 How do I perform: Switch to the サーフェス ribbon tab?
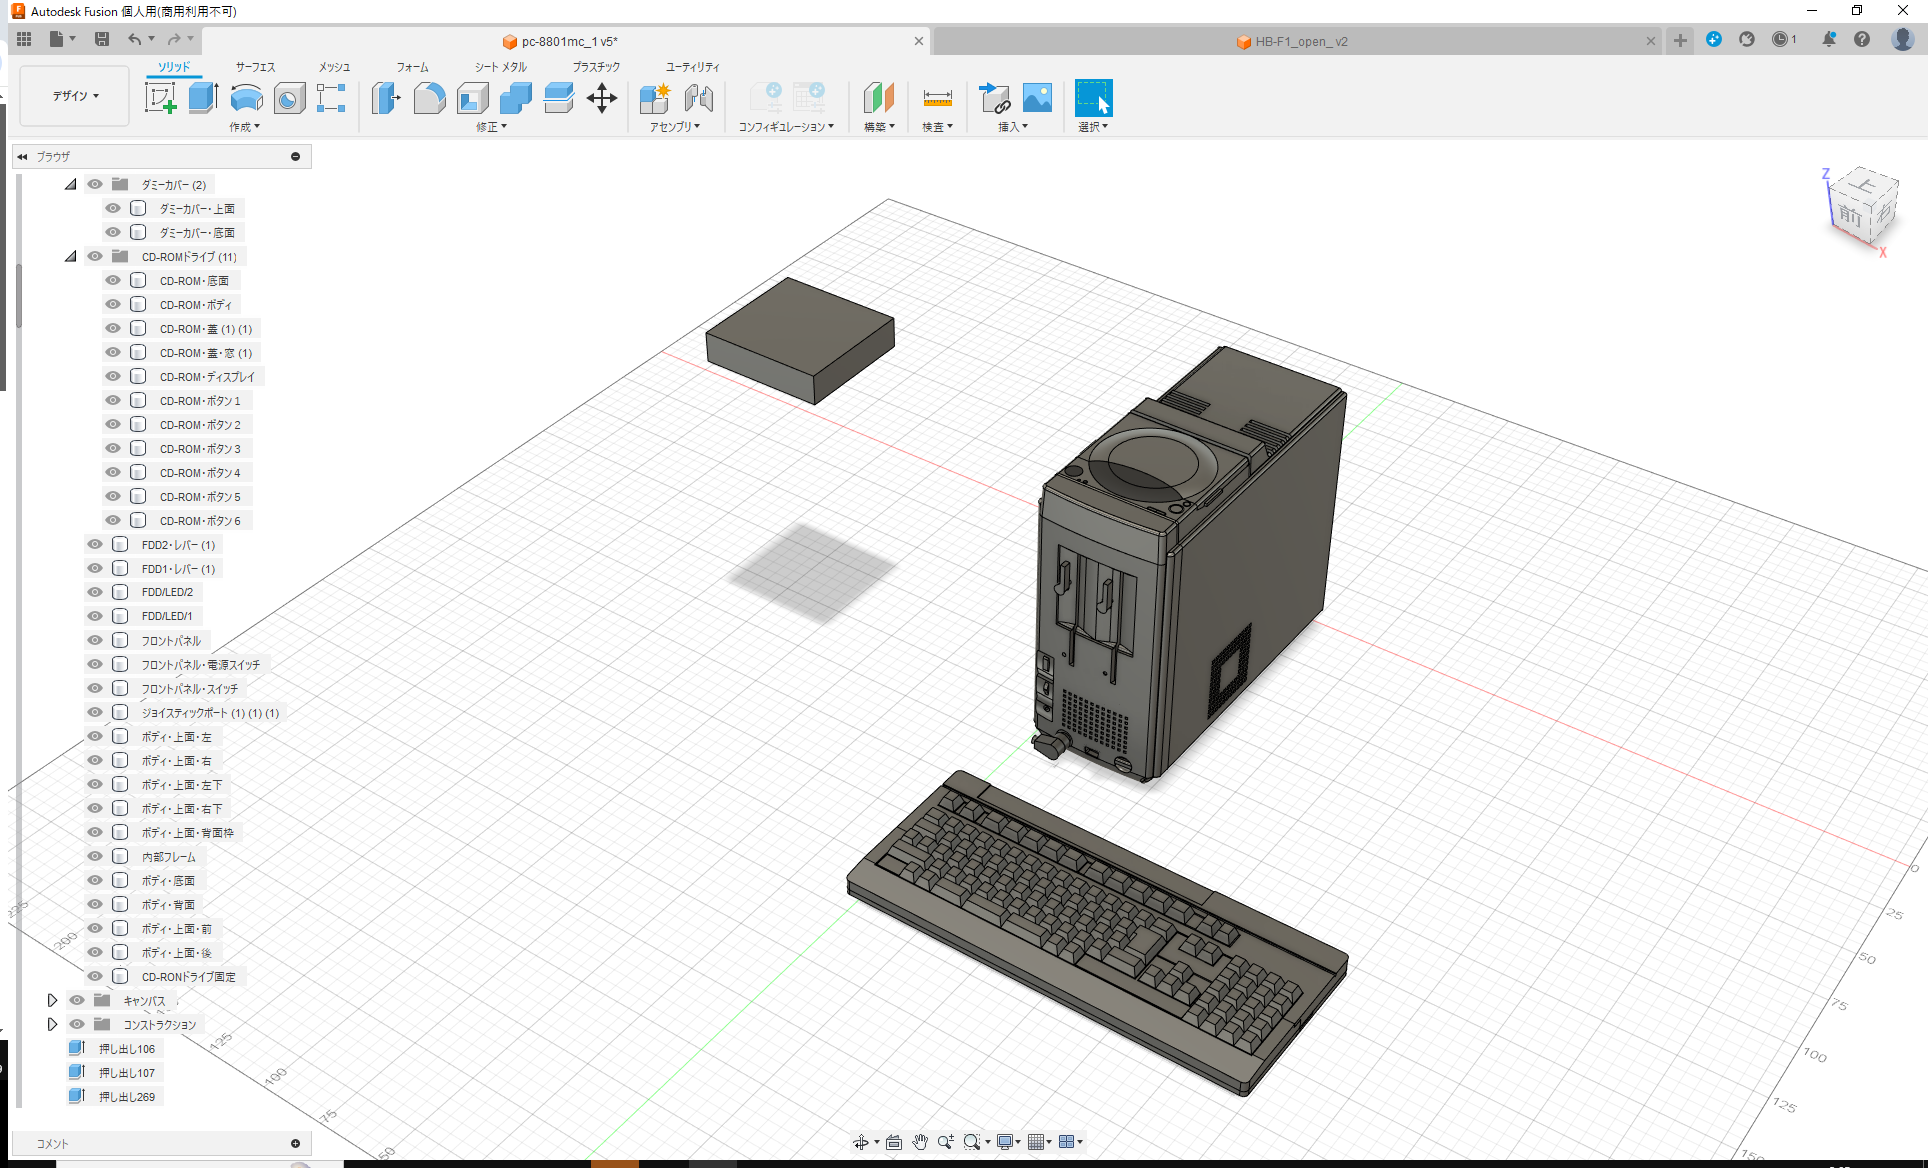point(253,66)
